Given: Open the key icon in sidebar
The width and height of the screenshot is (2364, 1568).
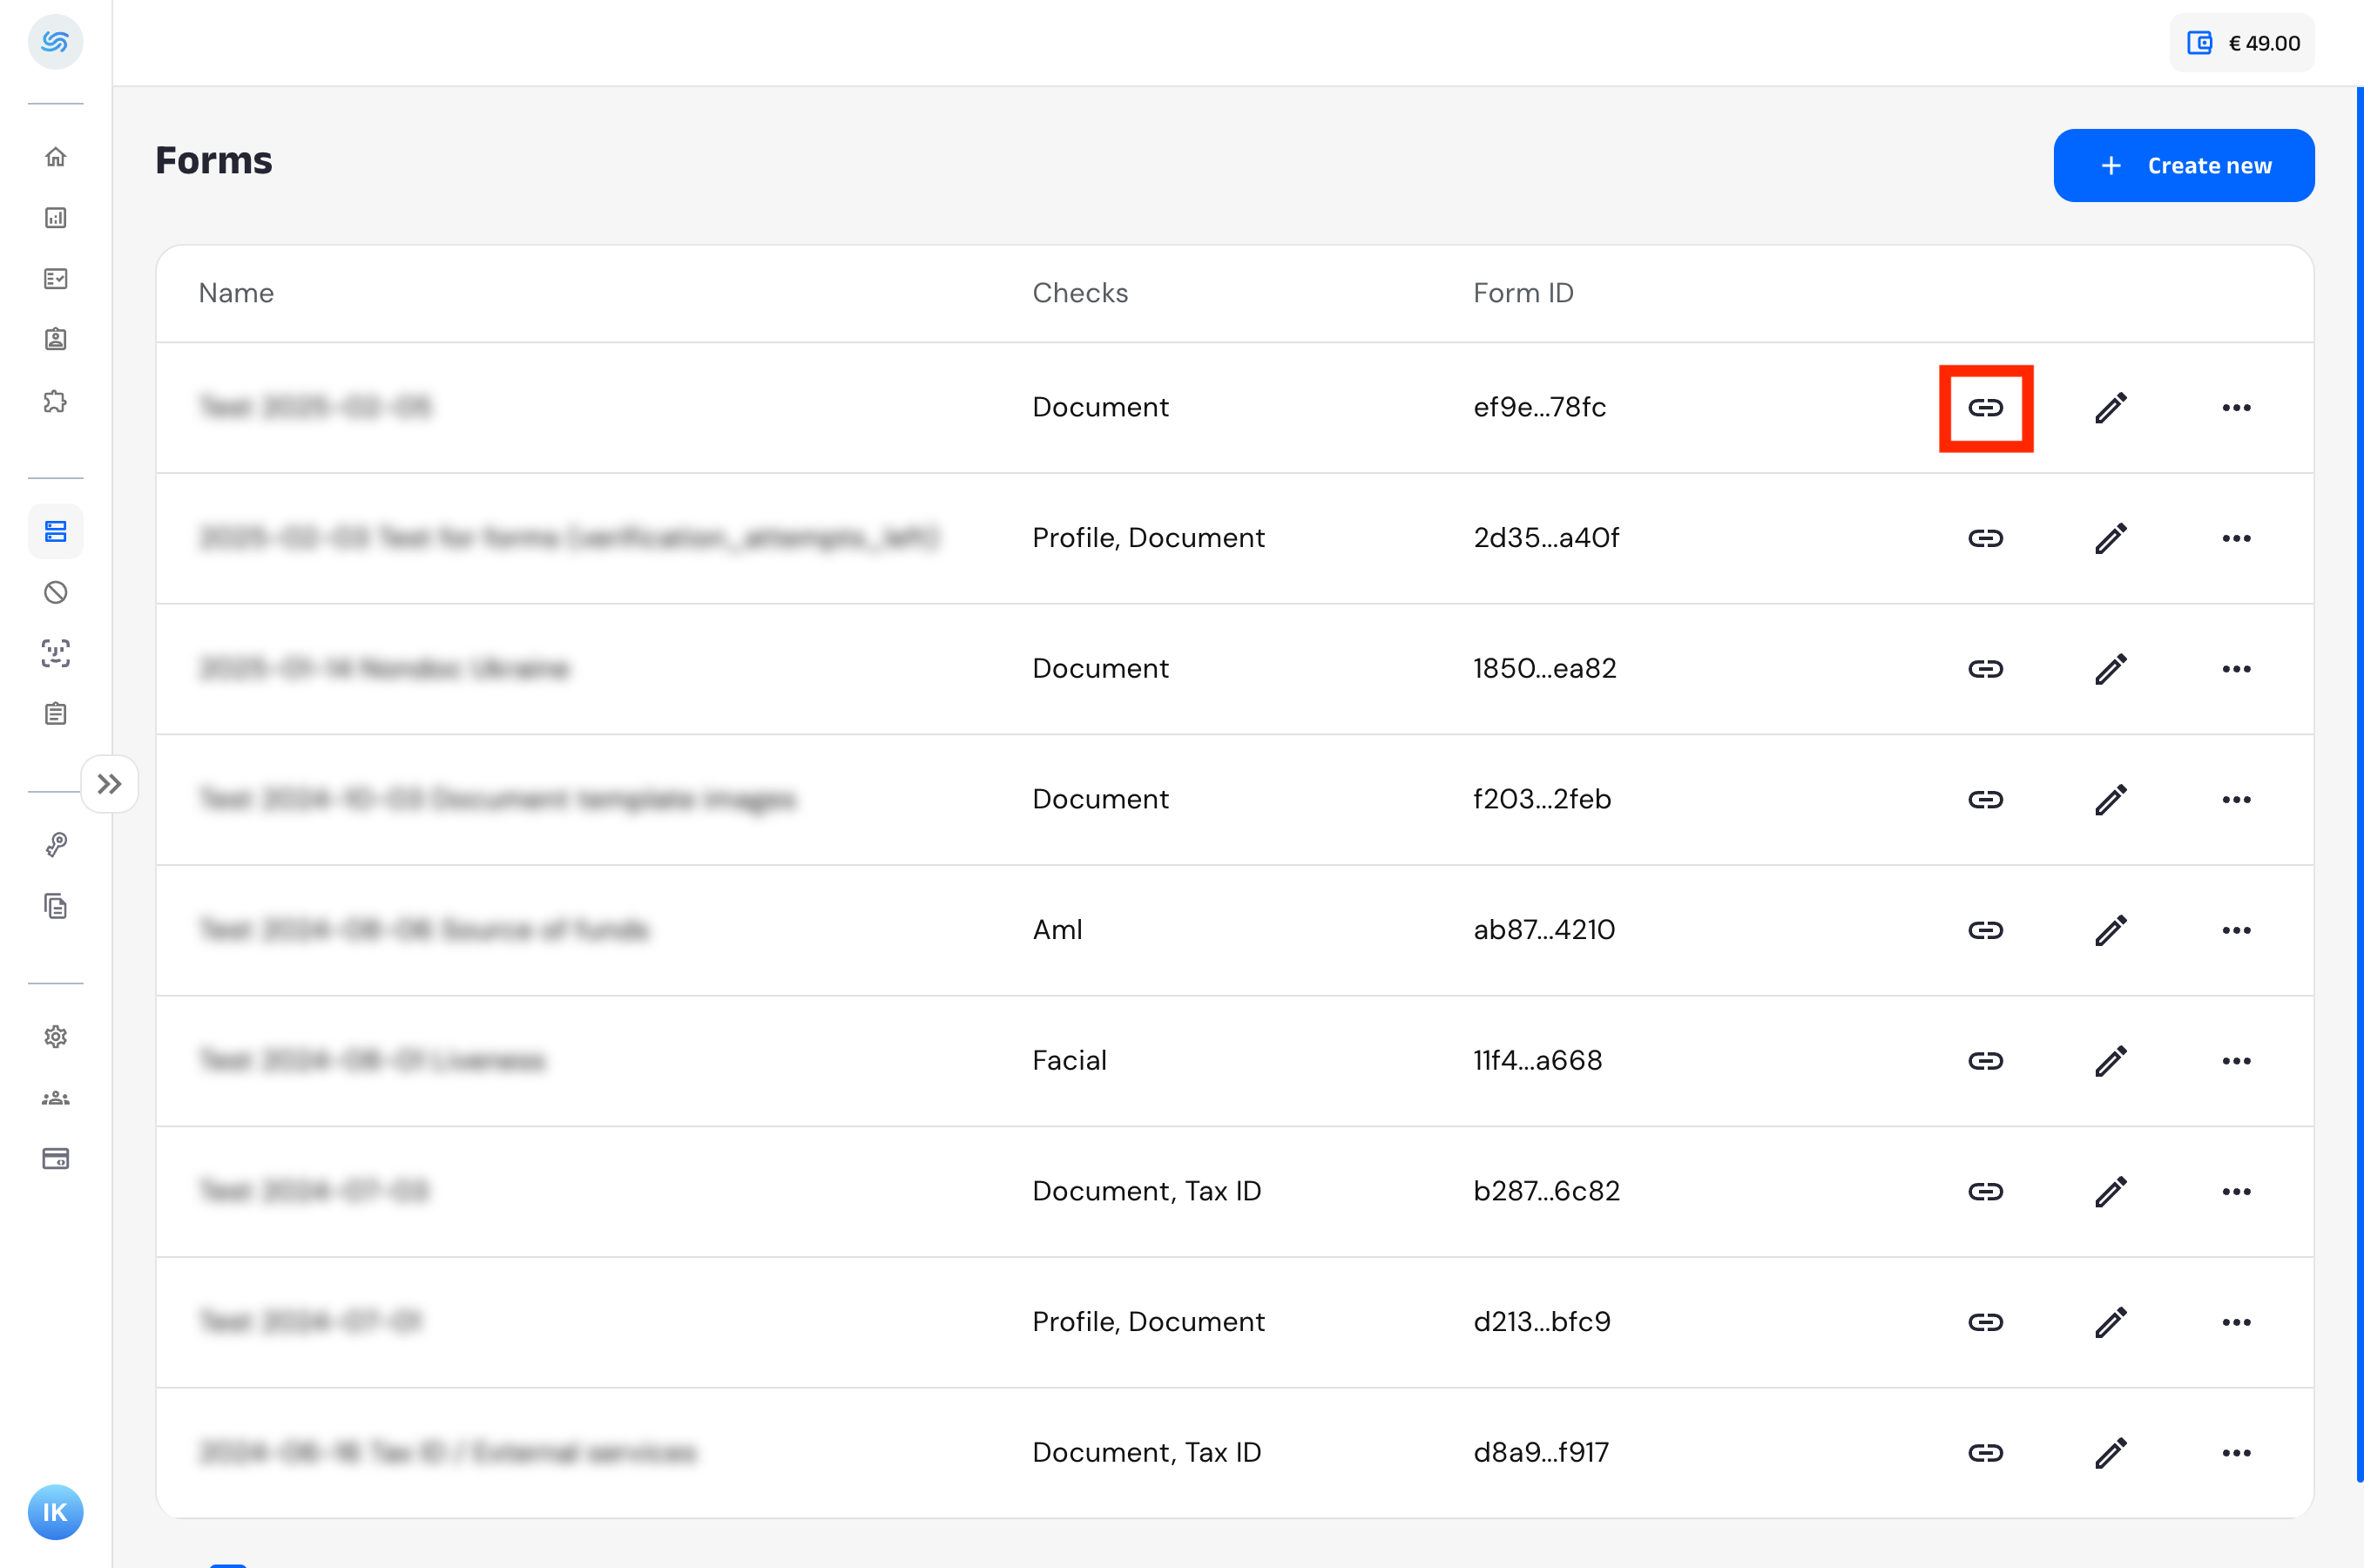Looking at the screenshot, I should coord(56,845).
